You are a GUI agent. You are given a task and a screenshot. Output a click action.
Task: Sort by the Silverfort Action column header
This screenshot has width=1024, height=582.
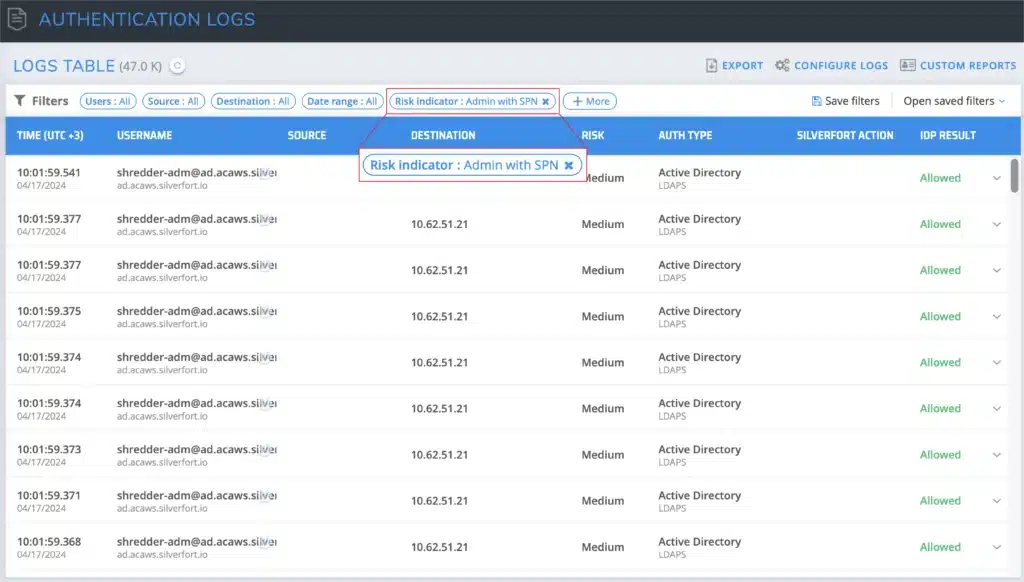(845, 135)
